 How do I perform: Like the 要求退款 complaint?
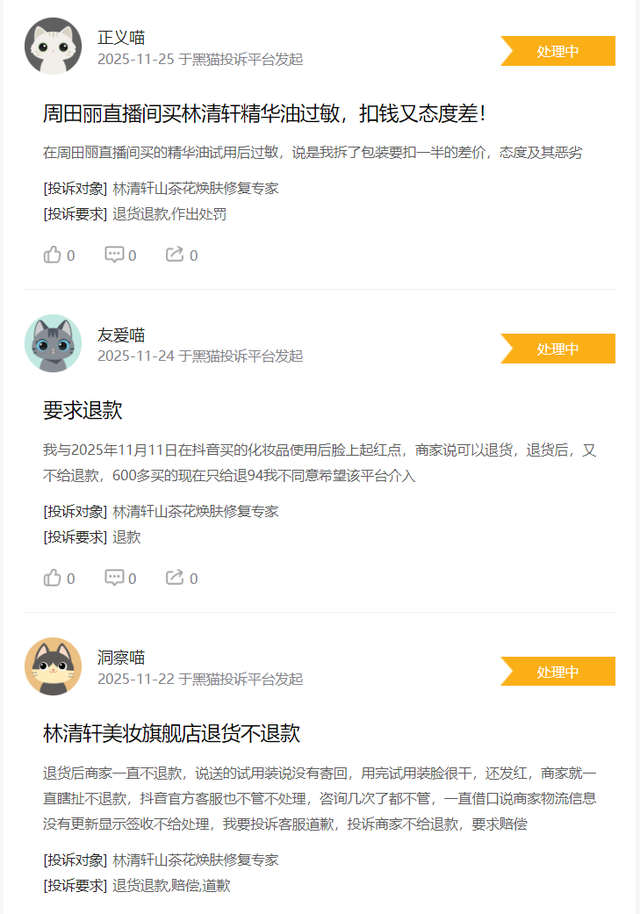tap(59, 578)
